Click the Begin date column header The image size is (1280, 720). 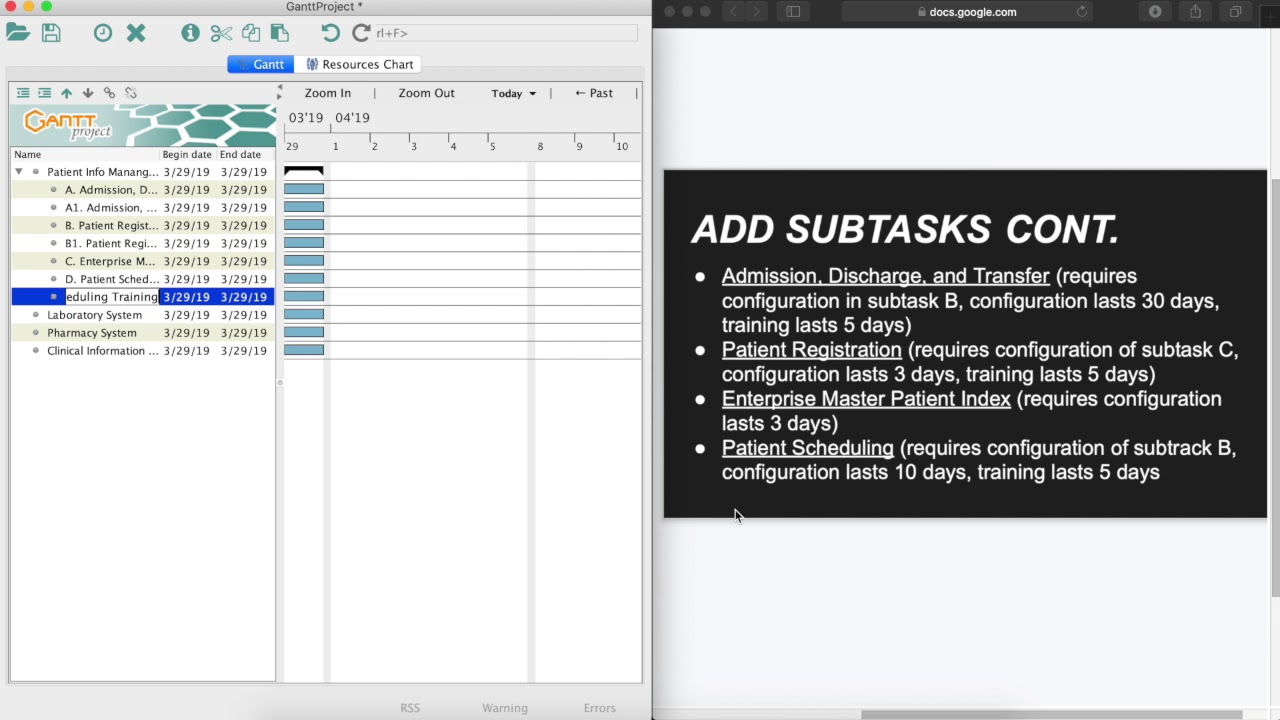[x=187, y=154]
